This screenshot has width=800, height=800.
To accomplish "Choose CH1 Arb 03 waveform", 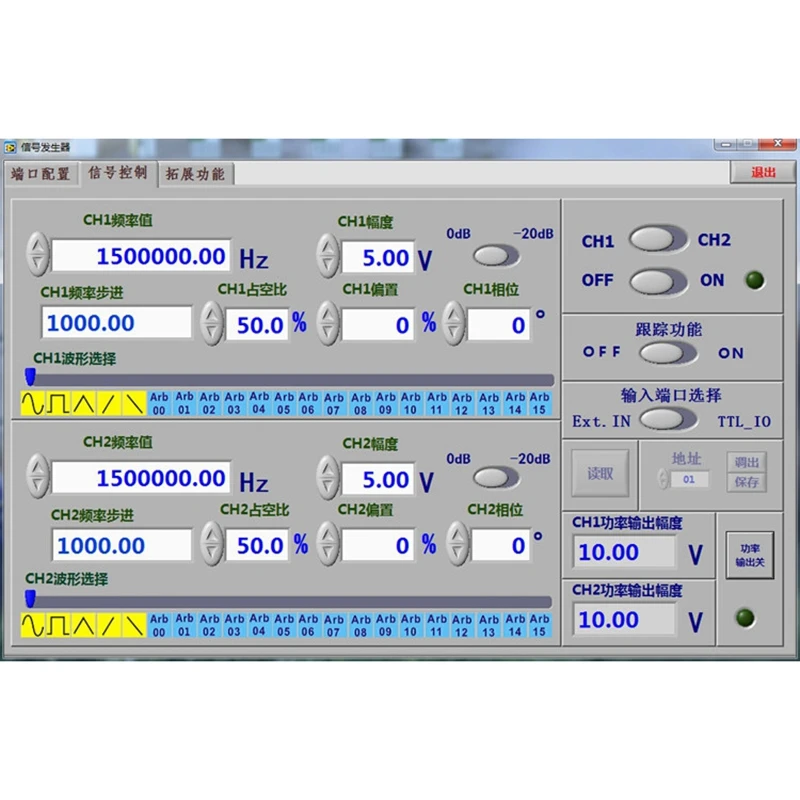I will (x=234, y=404).
